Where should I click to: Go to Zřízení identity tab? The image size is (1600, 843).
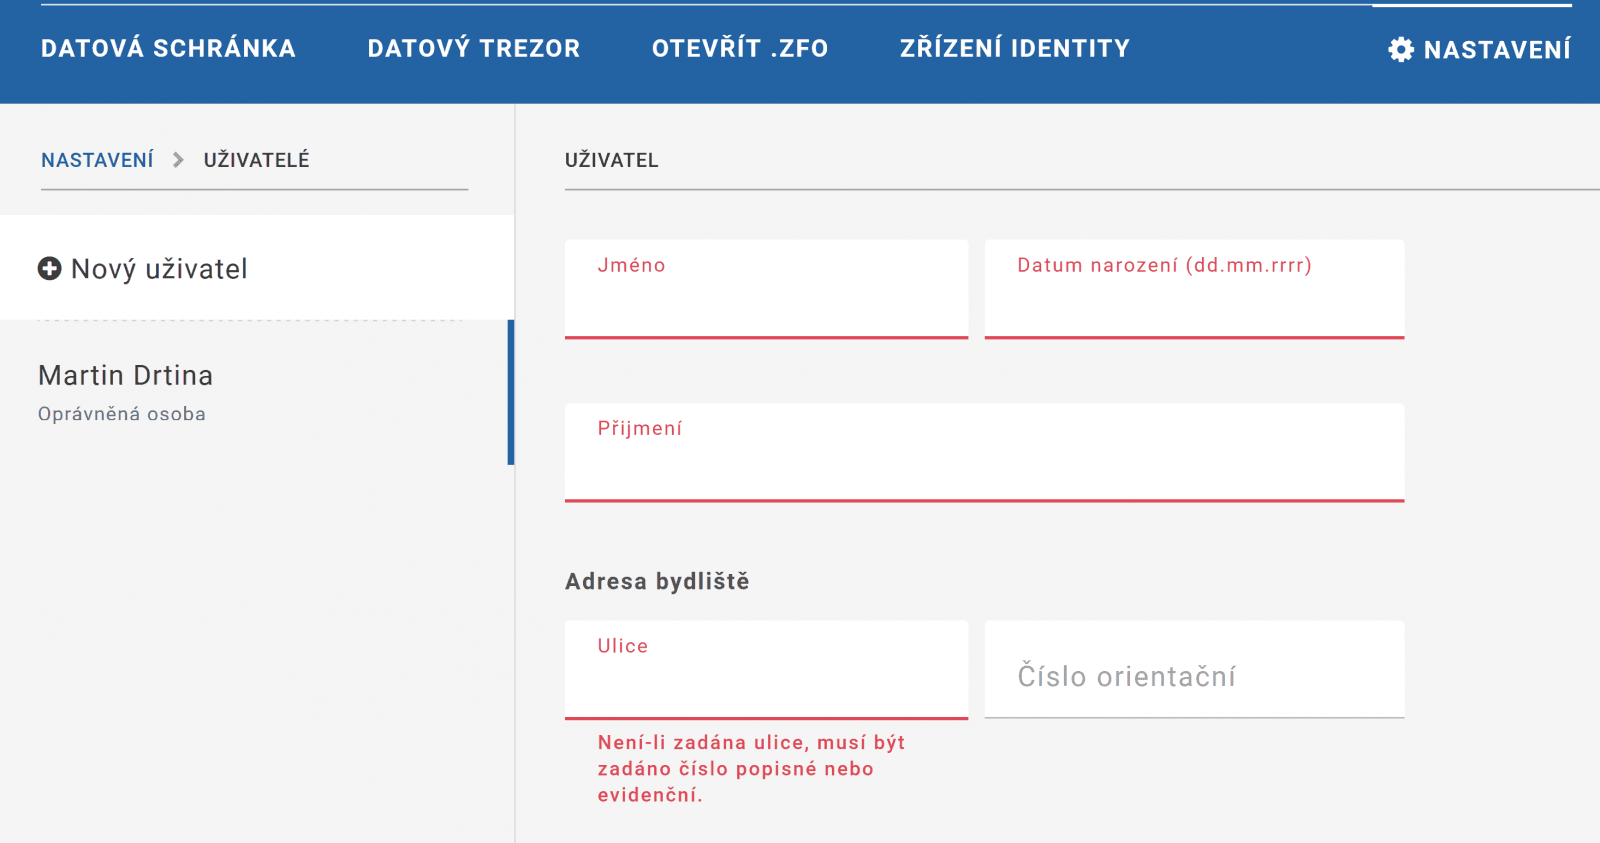(1014, 49)
